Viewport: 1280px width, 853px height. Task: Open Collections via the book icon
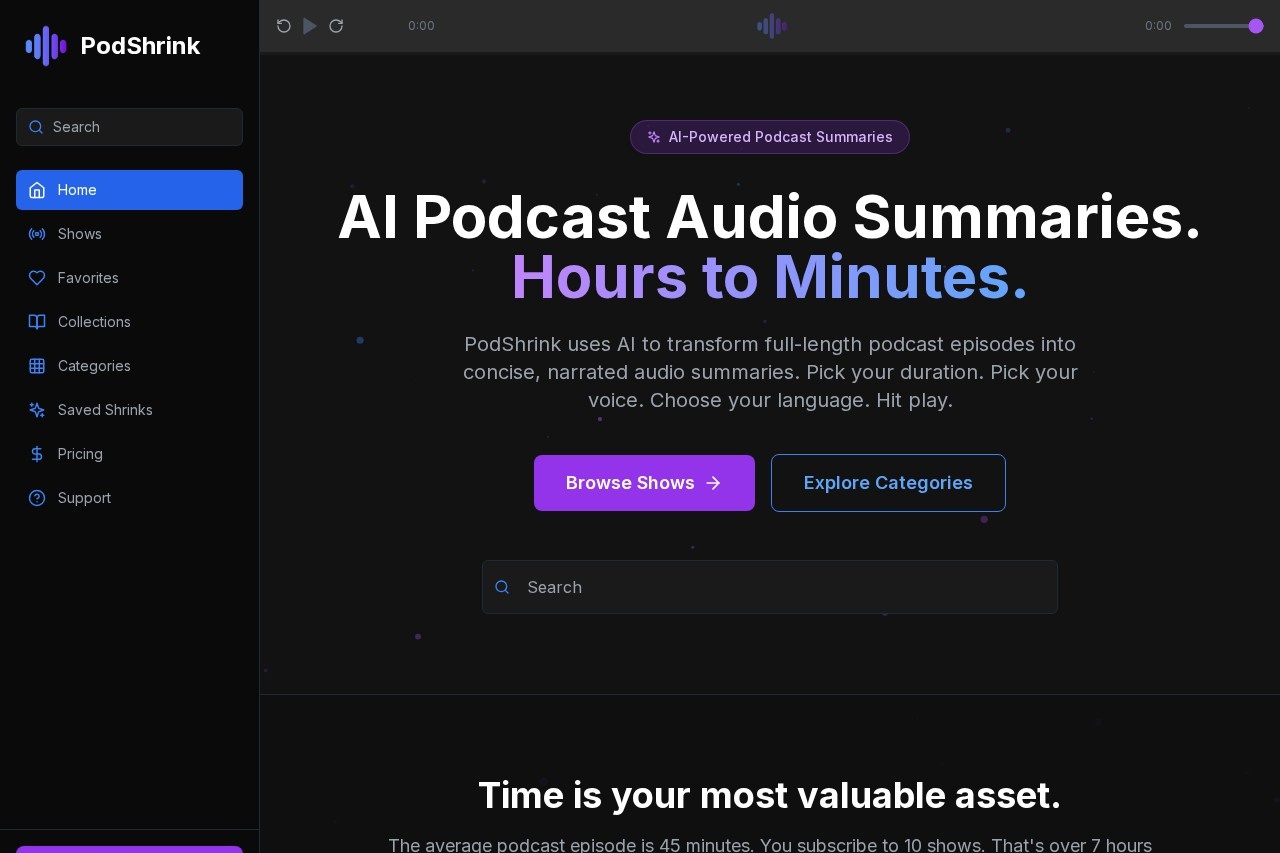click(37, 322)
